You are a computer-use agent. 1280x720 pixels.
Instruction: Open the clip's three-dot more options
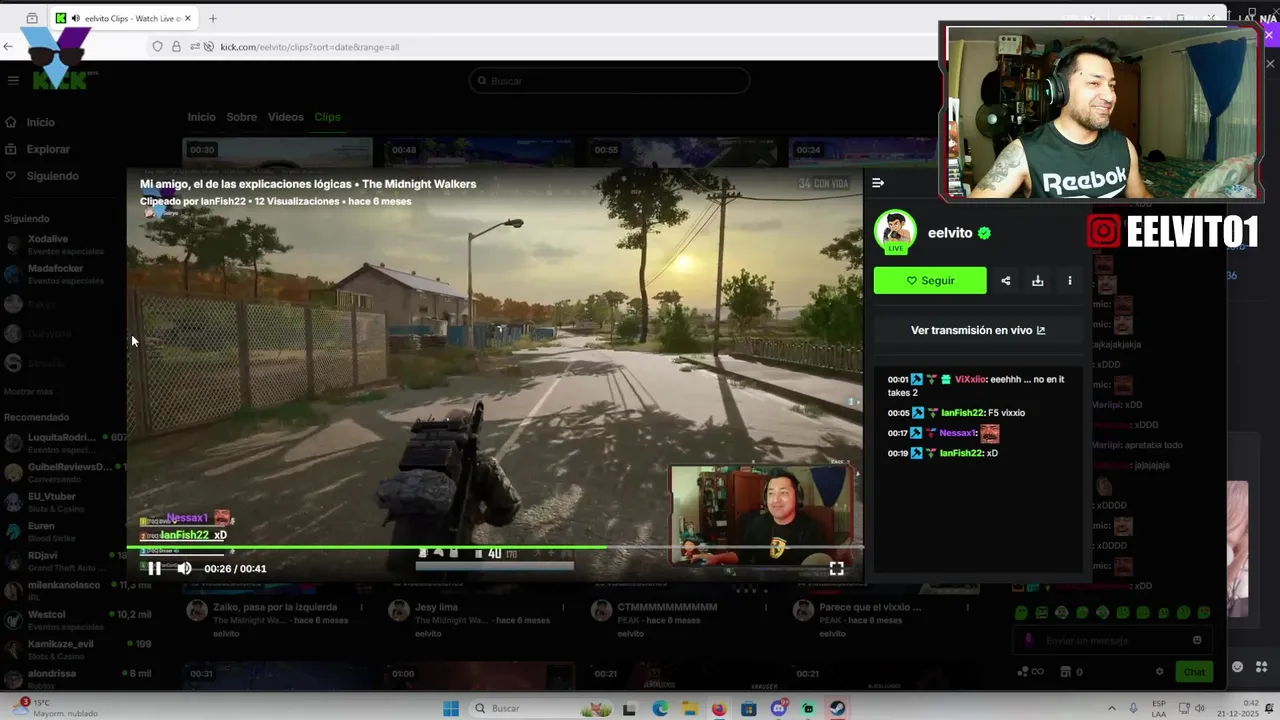[1070, 281]
